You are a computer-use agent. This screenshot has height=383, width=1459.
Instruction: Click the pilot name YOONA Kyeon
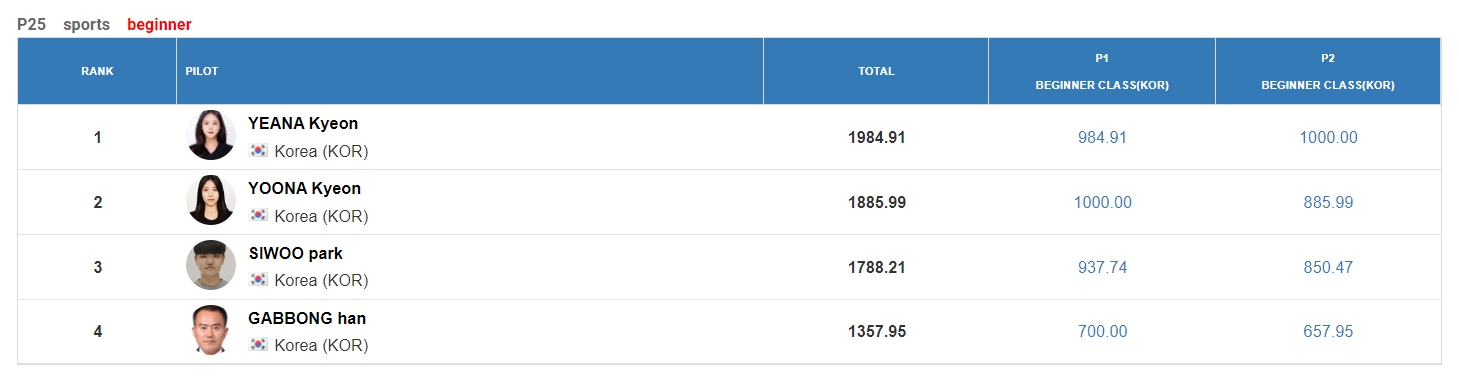pos(305,188)
